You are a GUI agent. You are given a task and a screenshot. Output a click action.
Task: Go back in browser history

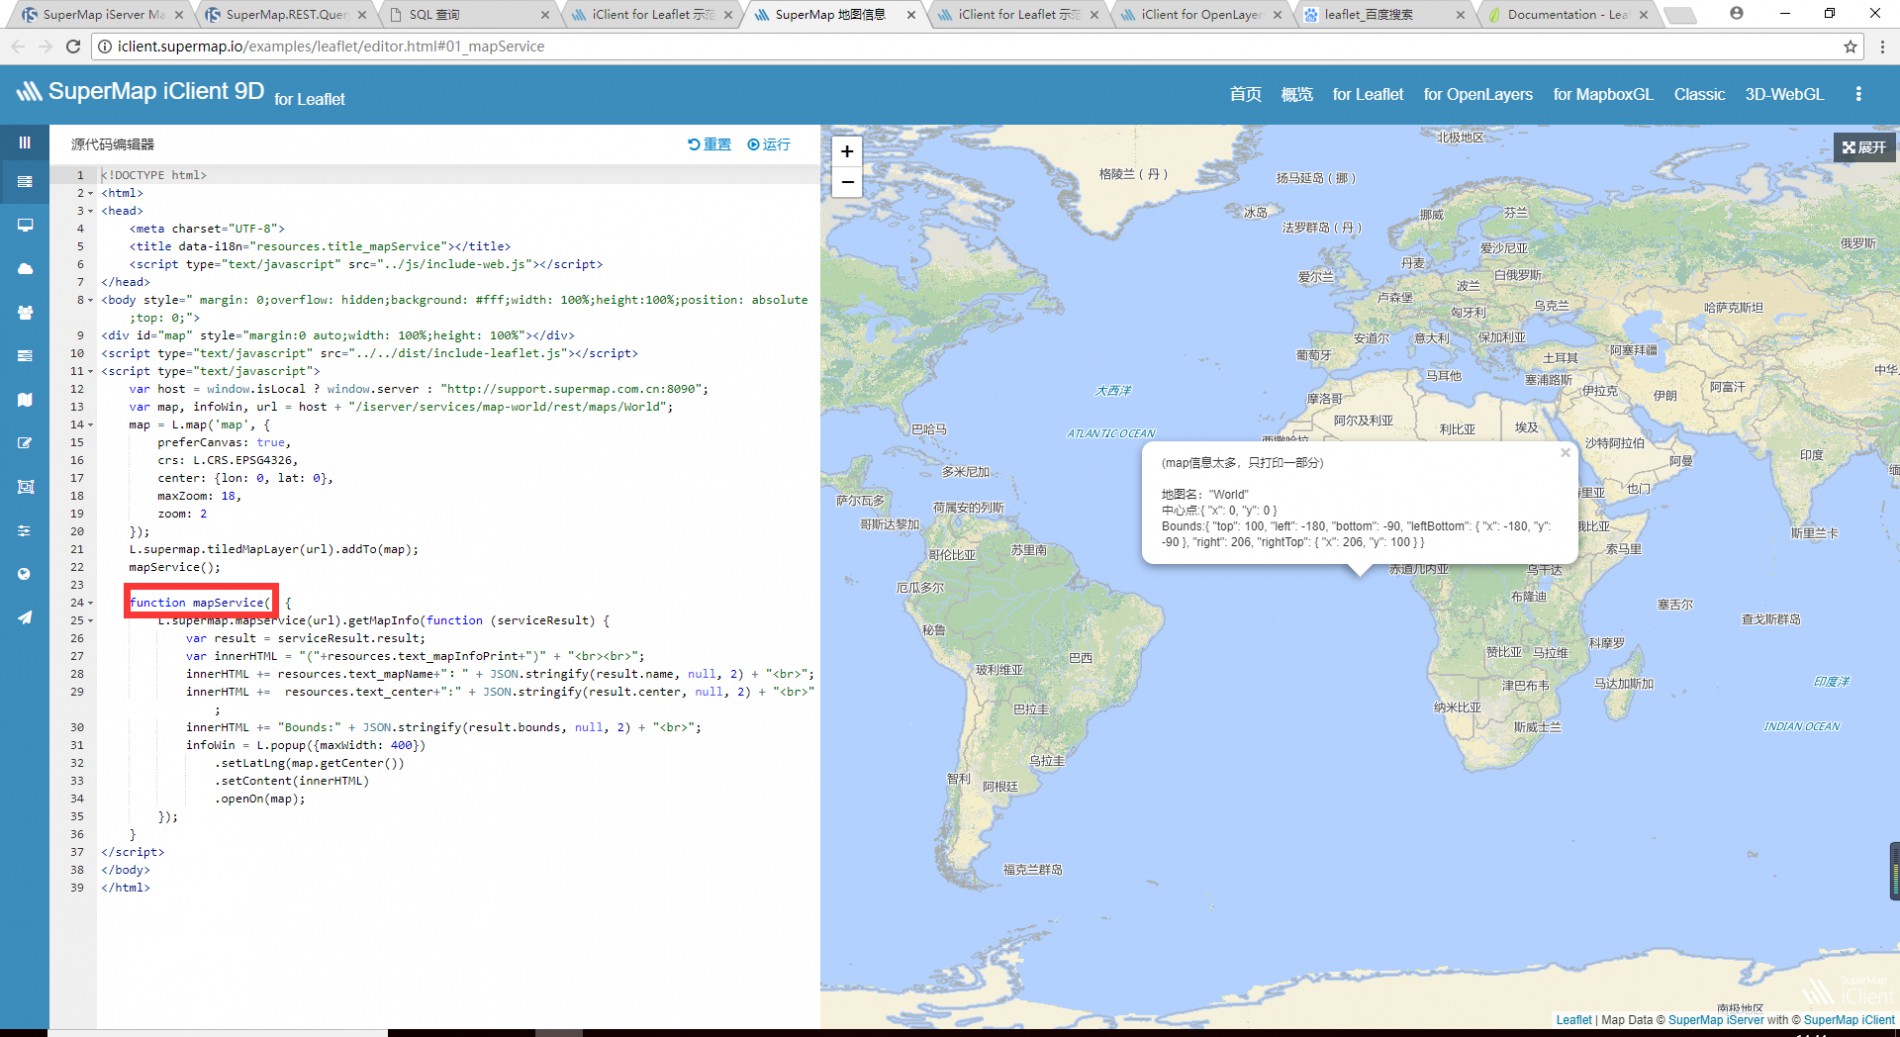(18, 46)
